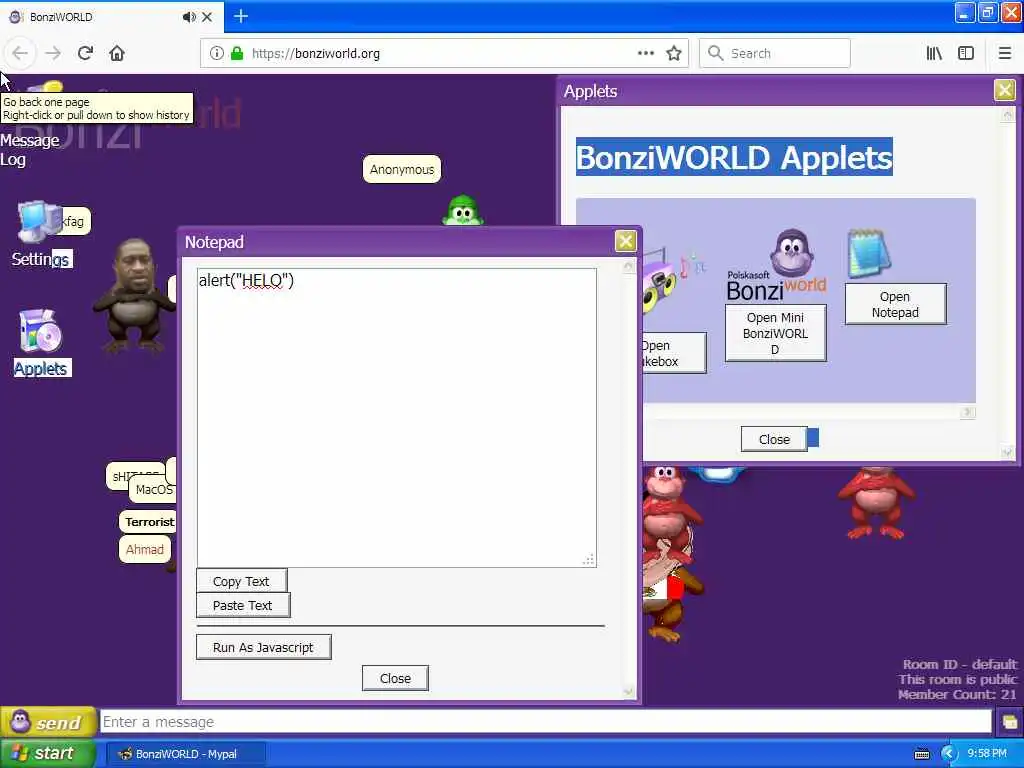
Task: Click Paste Text in Notepad
Action: click(x=242, y=605)
